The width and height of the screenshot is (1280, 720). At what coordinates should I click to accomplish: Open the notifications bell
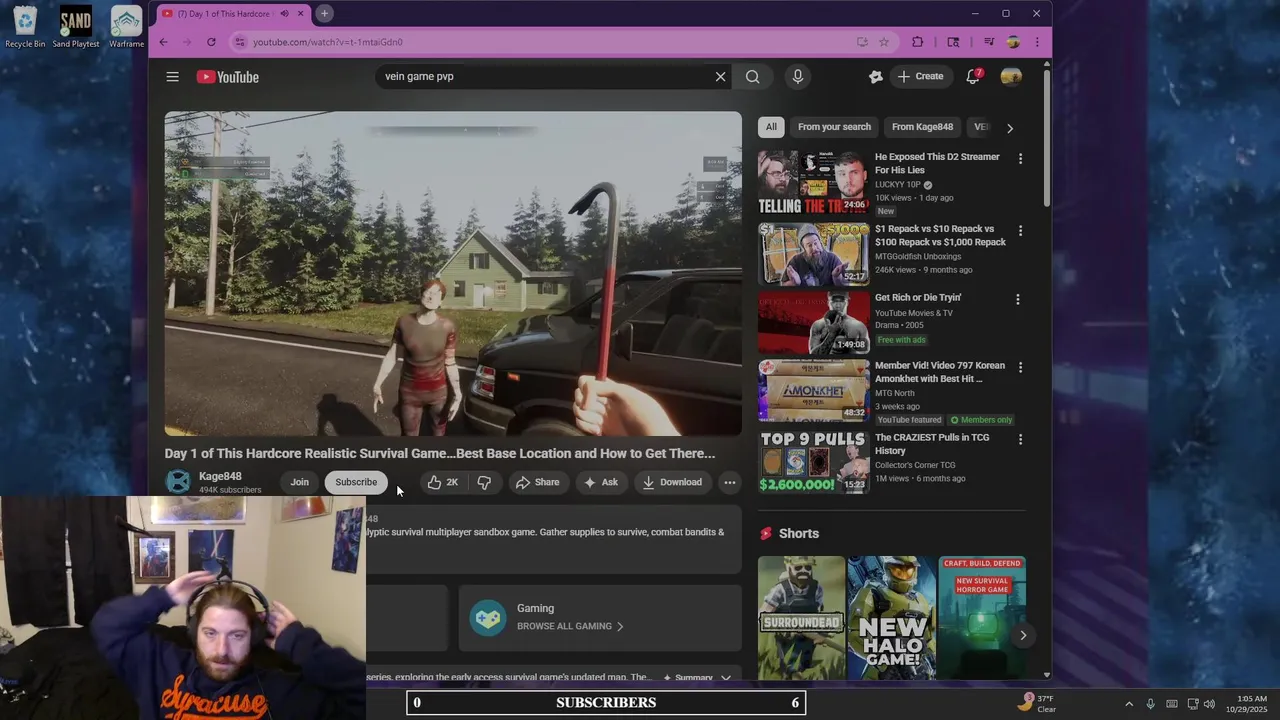click(973, 76)
